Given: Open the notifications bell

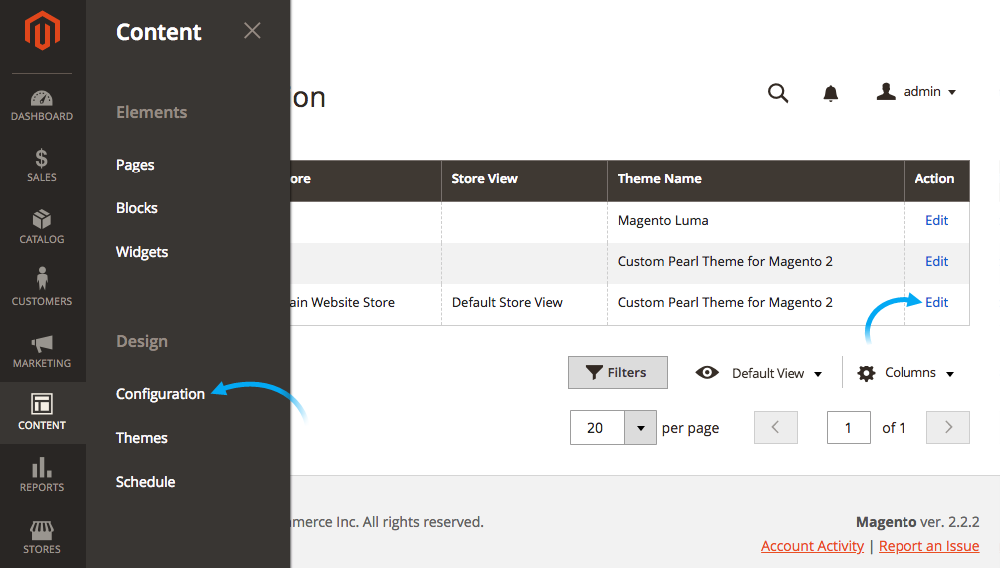Looking at the screenshot, I should pyautogui.click(x=830, y=93).
